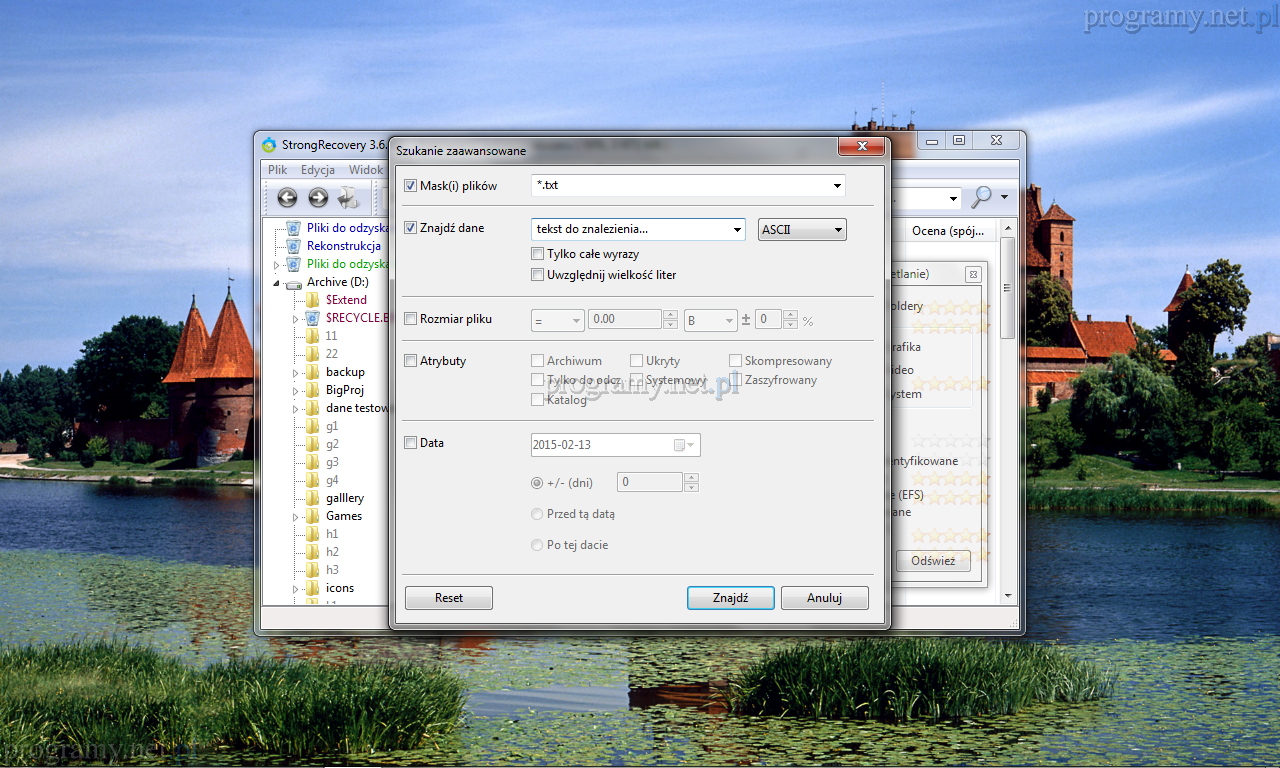Open the ASCII encoding dropdown
Screen dimensions: 1280x768
pyautogui.click(x=802, y=230)
